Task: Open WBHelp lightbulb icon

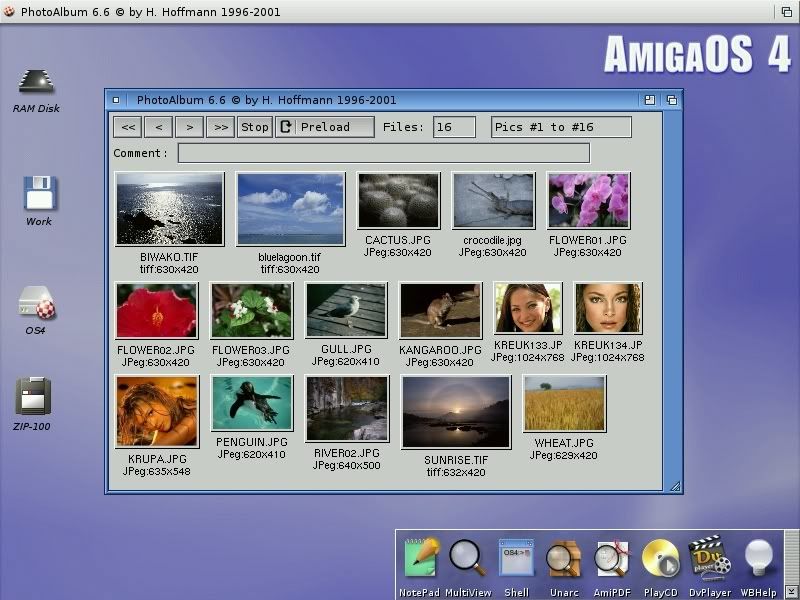Action: 758,557
